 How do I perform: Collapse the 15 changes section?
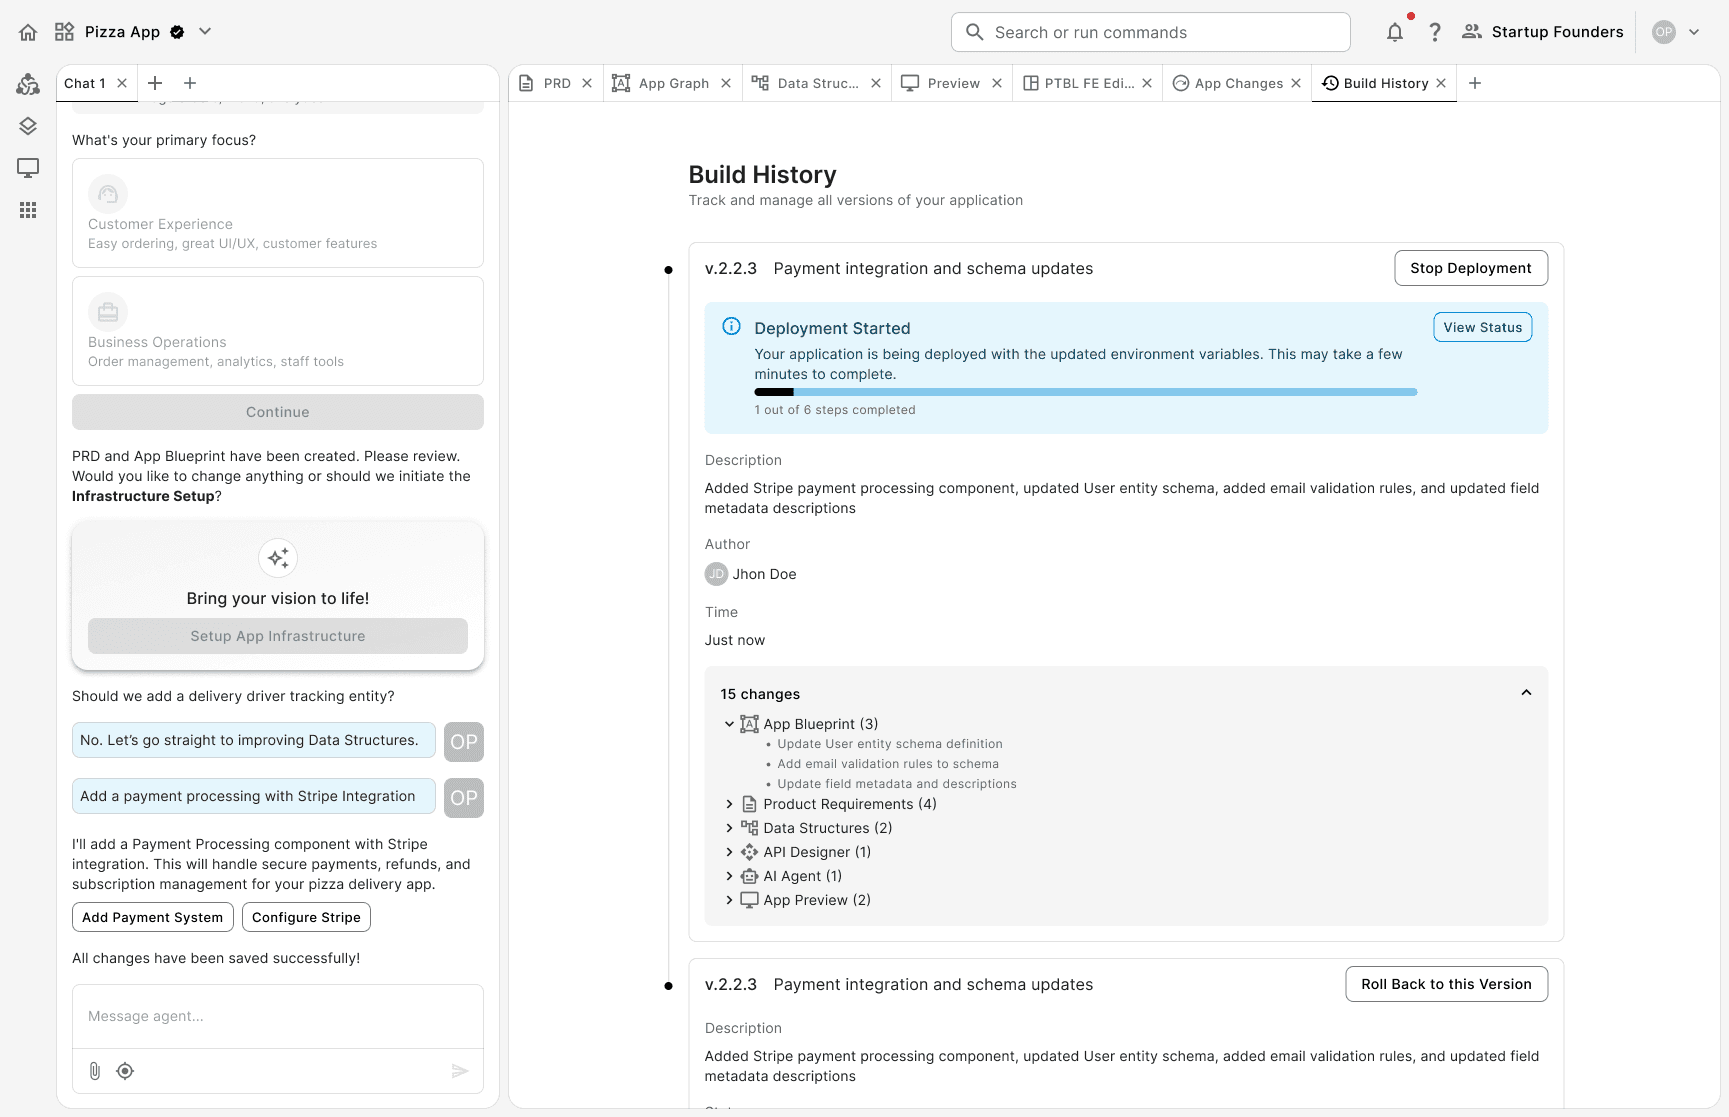[x=1526, y=693]
